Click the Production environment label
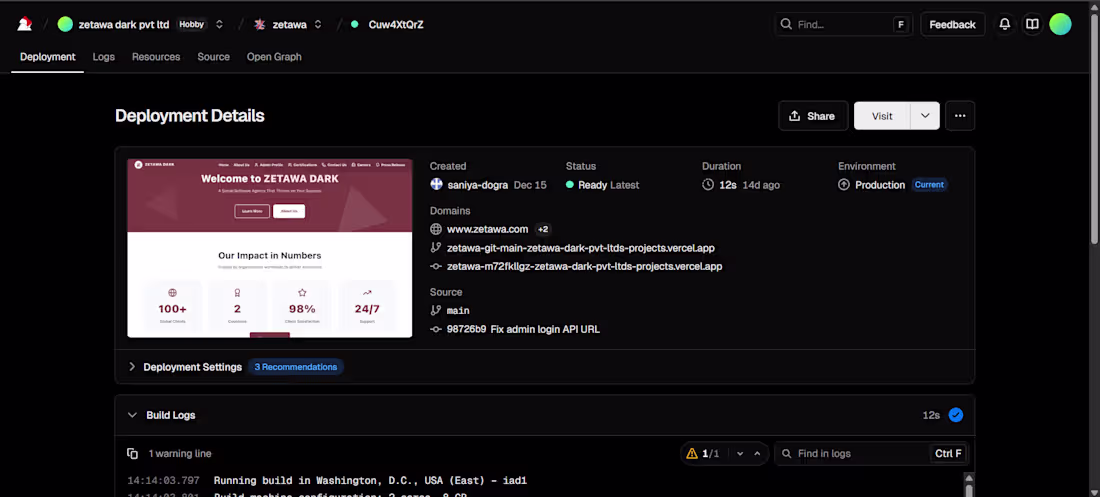 tap(880, 185)
